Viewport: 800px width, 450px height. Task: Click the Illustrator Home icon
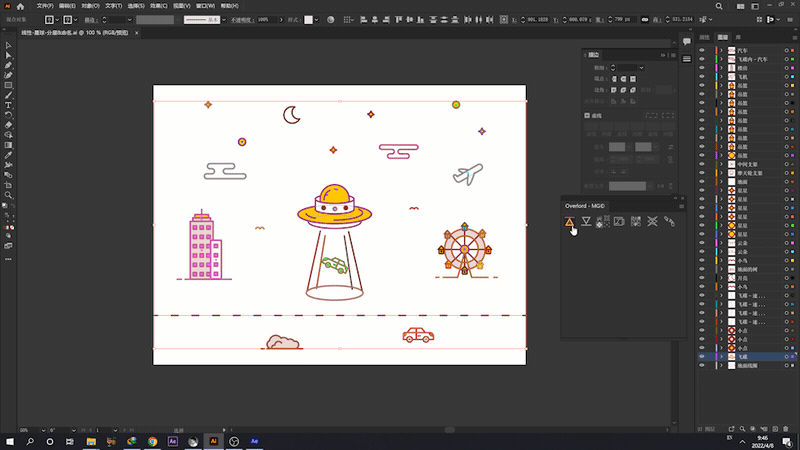click(x=20, y=6)
